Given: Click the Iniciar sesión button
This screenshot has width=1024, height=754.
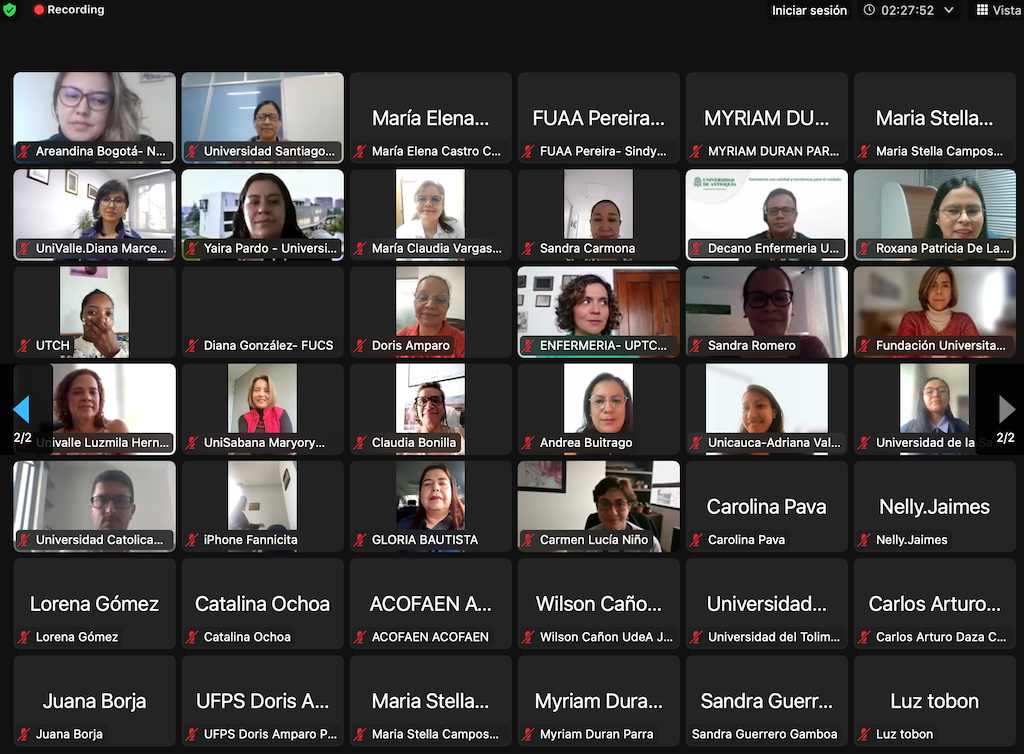Looking at the screenshot, I should 809,10.
